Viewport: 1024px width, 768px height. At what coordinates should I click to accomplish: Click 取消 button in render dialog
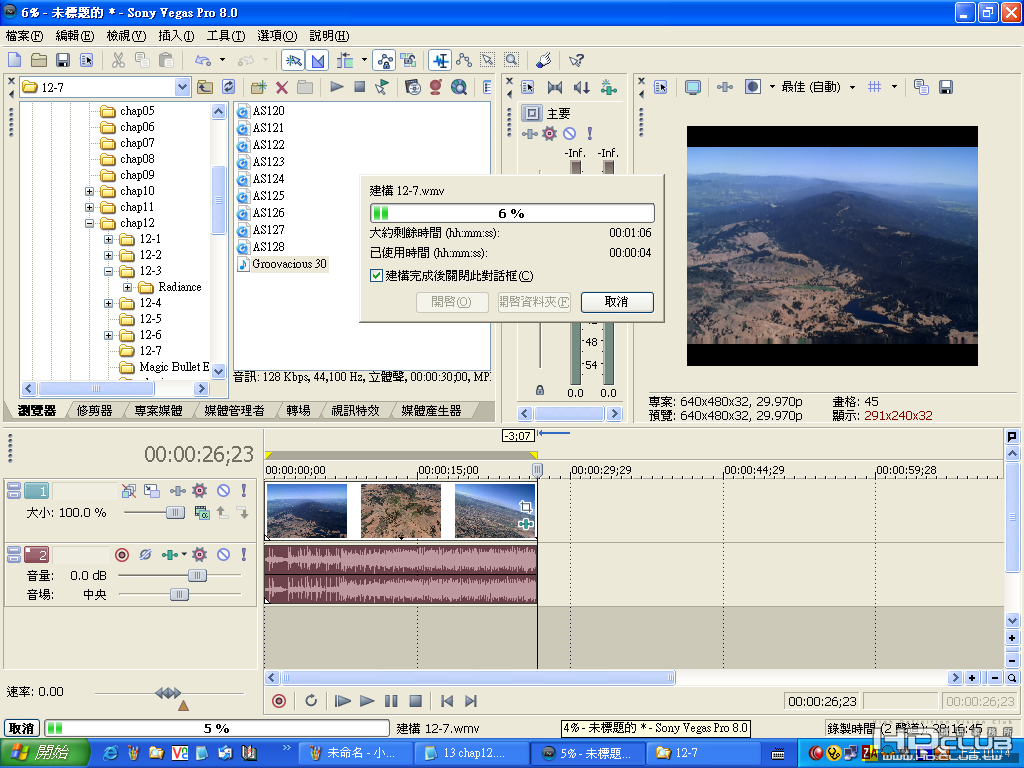click(617, 302)
